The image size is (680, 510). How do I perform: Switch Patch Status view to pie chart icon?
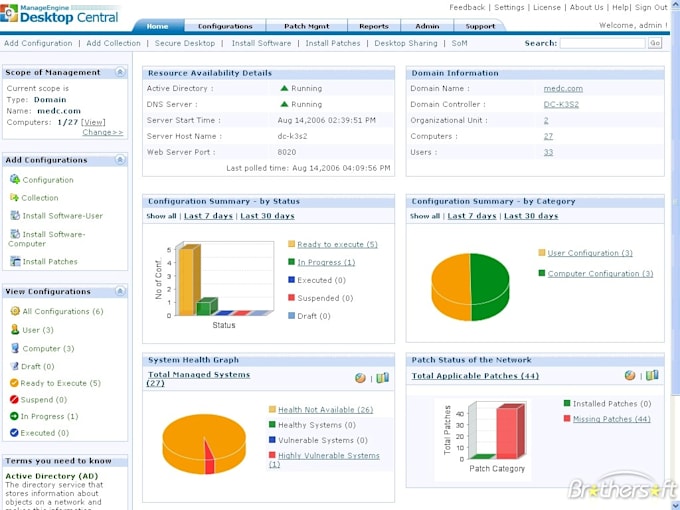click(630, 376)
